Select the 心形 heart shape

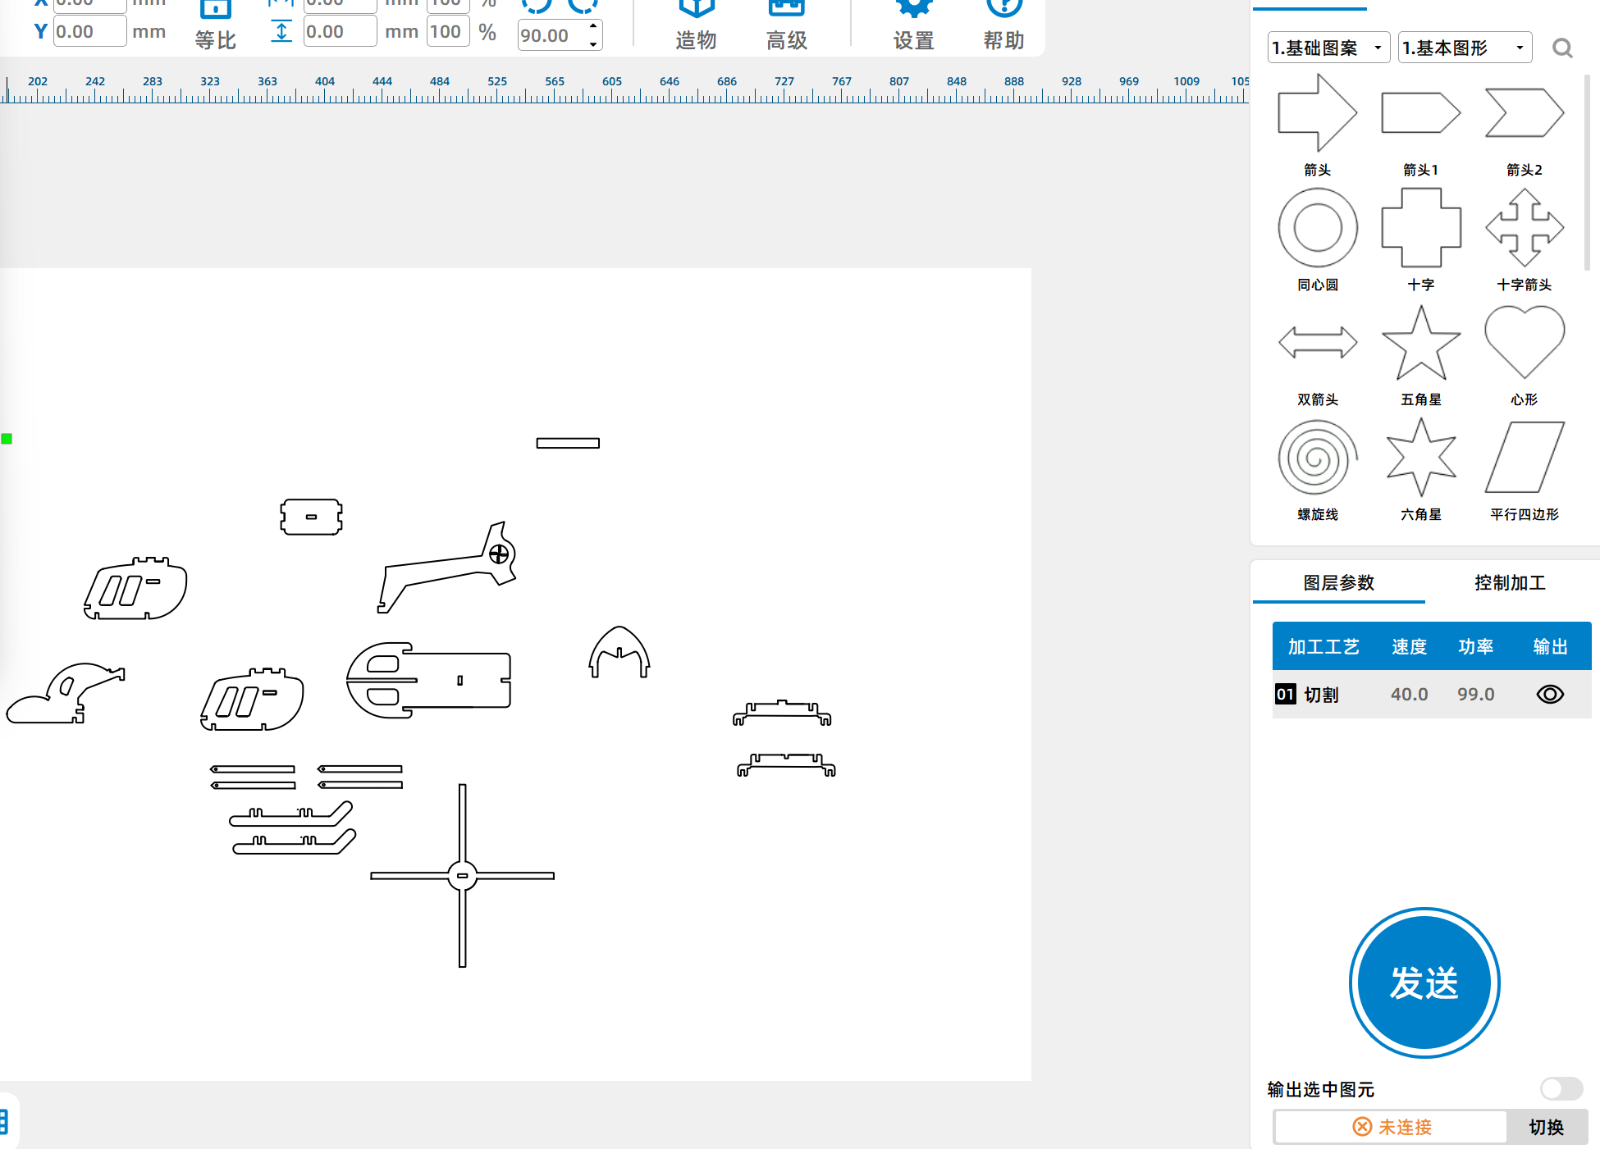(x=1524, y=343)
